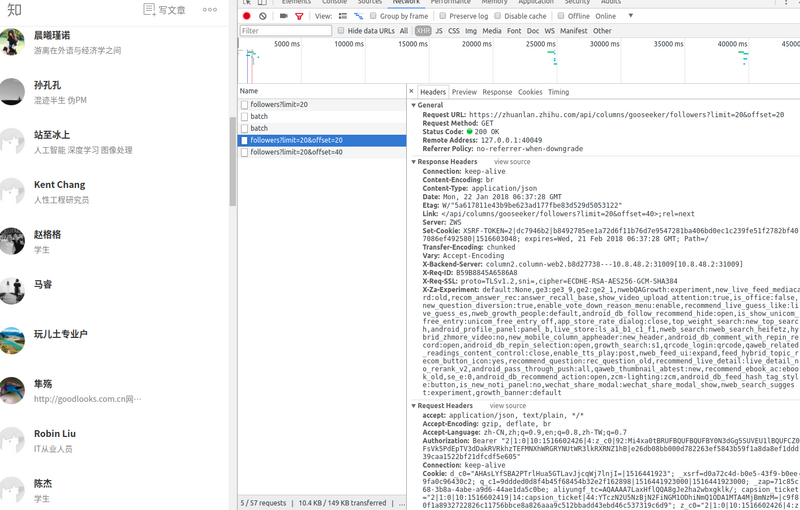Viewport: 800px width, 510px height.
Task: Click the 25000 ms marker on timeline
Action: 541,44
